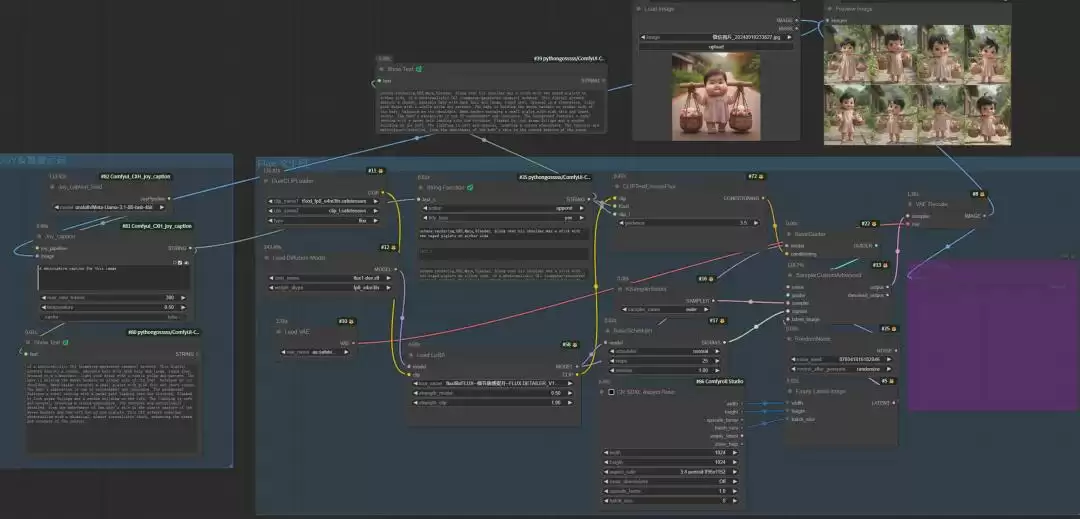Toggle the small checkbox above Joy_caption prompt text
This screenshot has height=519, width=1080.
[180, 262]
